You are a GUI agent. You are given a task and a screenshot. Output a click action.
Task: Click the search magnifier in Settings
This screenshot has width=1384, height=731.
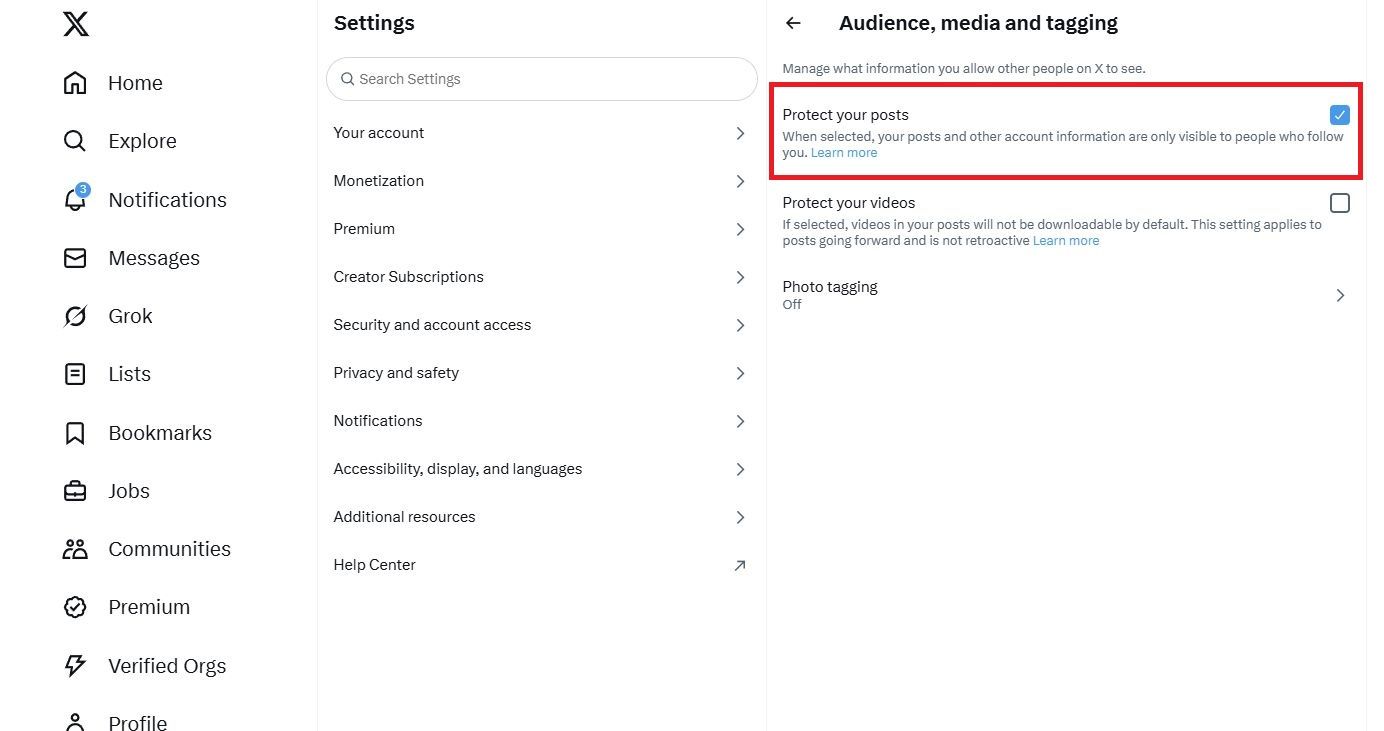click(x=348, y=79)
